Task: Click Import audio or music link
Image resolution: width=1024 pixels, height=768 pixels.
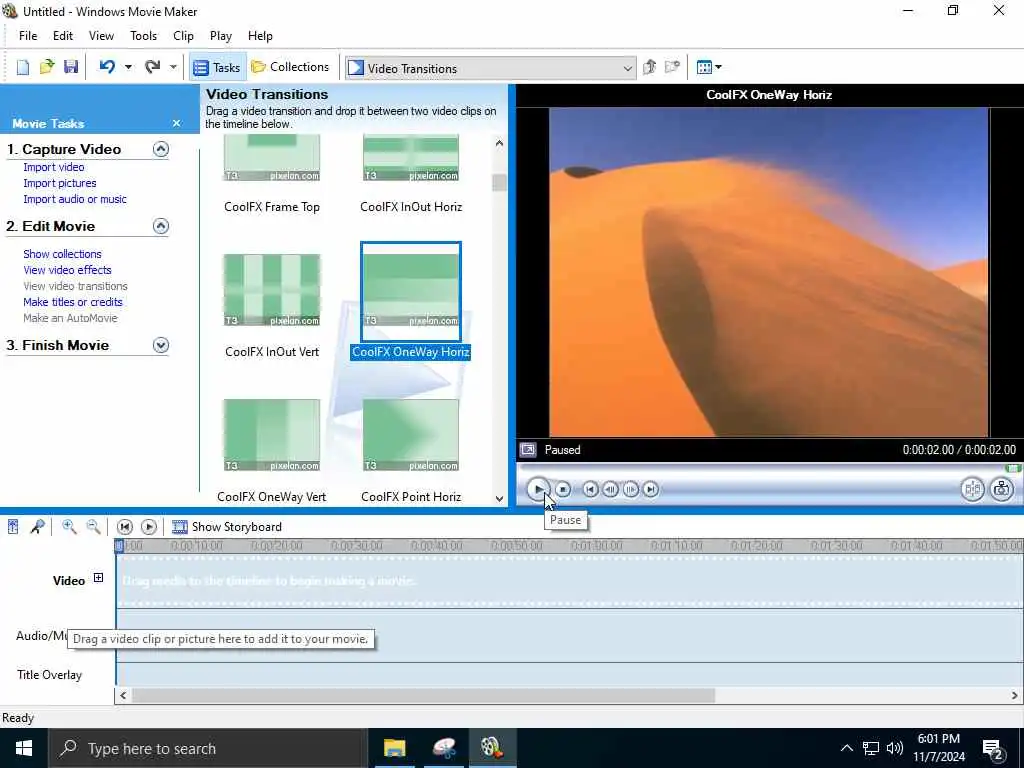Action: (x=75, y=199)
